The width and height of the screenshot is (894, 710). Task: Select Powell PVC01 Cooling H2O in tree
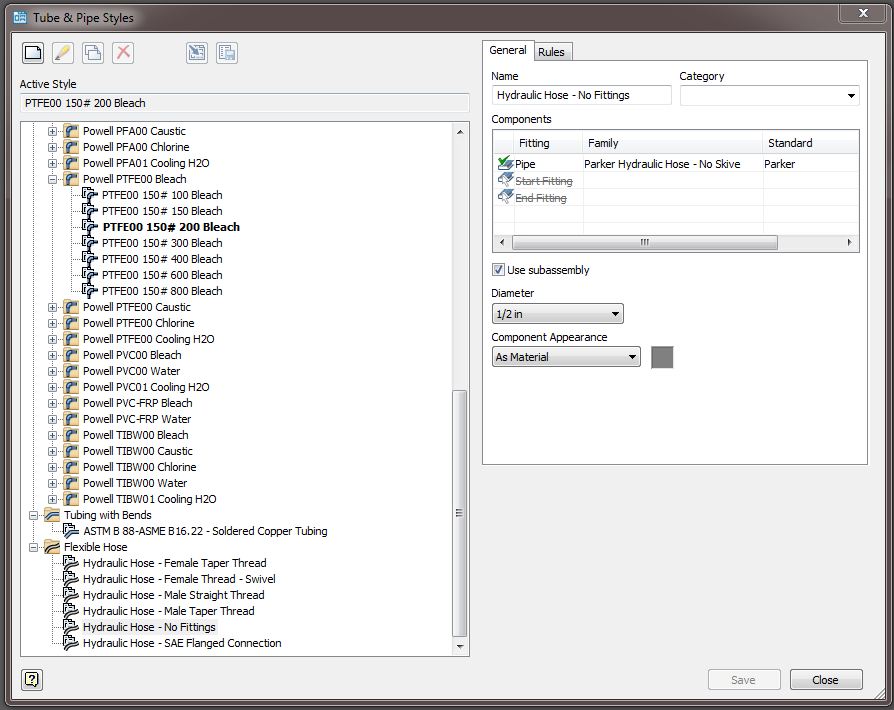[146, 387]
